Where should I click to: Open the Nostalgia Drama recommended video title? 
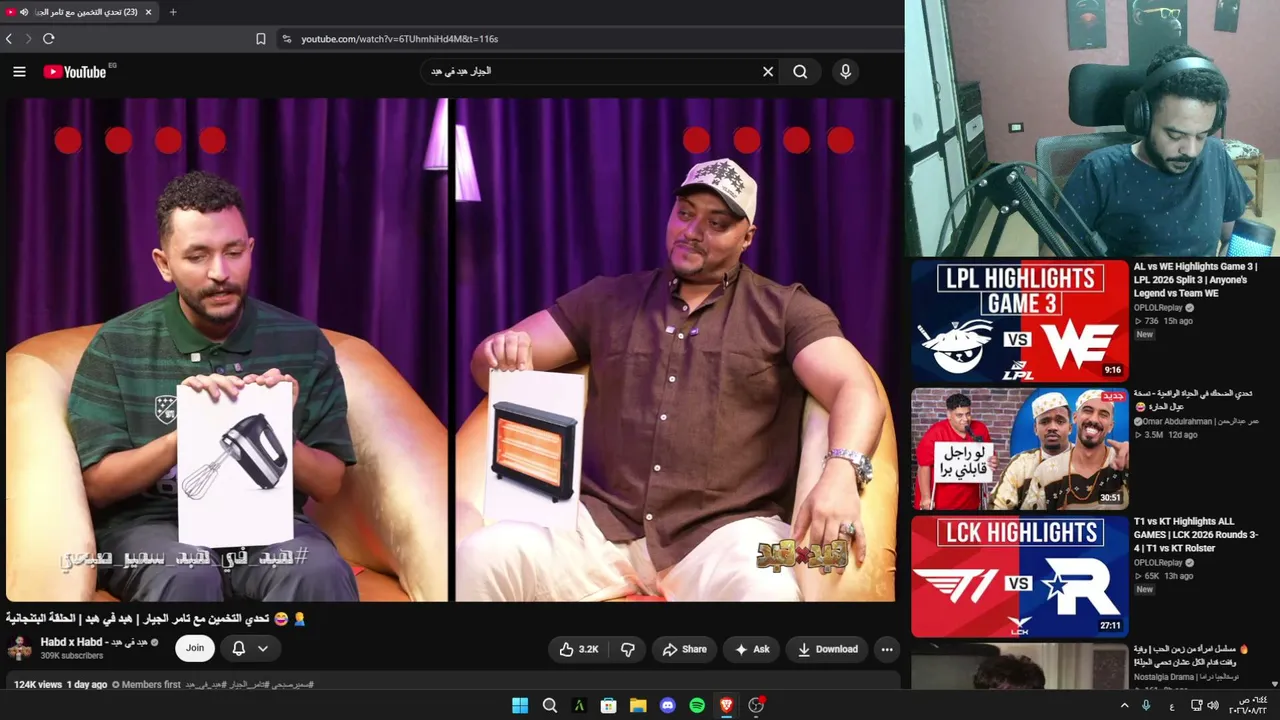[x=1192, y=655]
